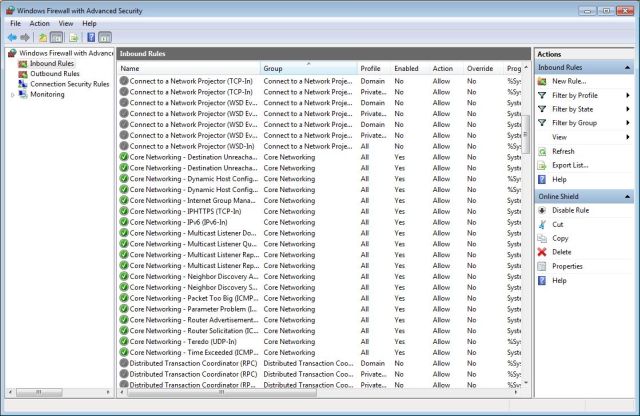Sort rules by the Enabled column header
The image size is (640, 416).
[x=407, y=68]
